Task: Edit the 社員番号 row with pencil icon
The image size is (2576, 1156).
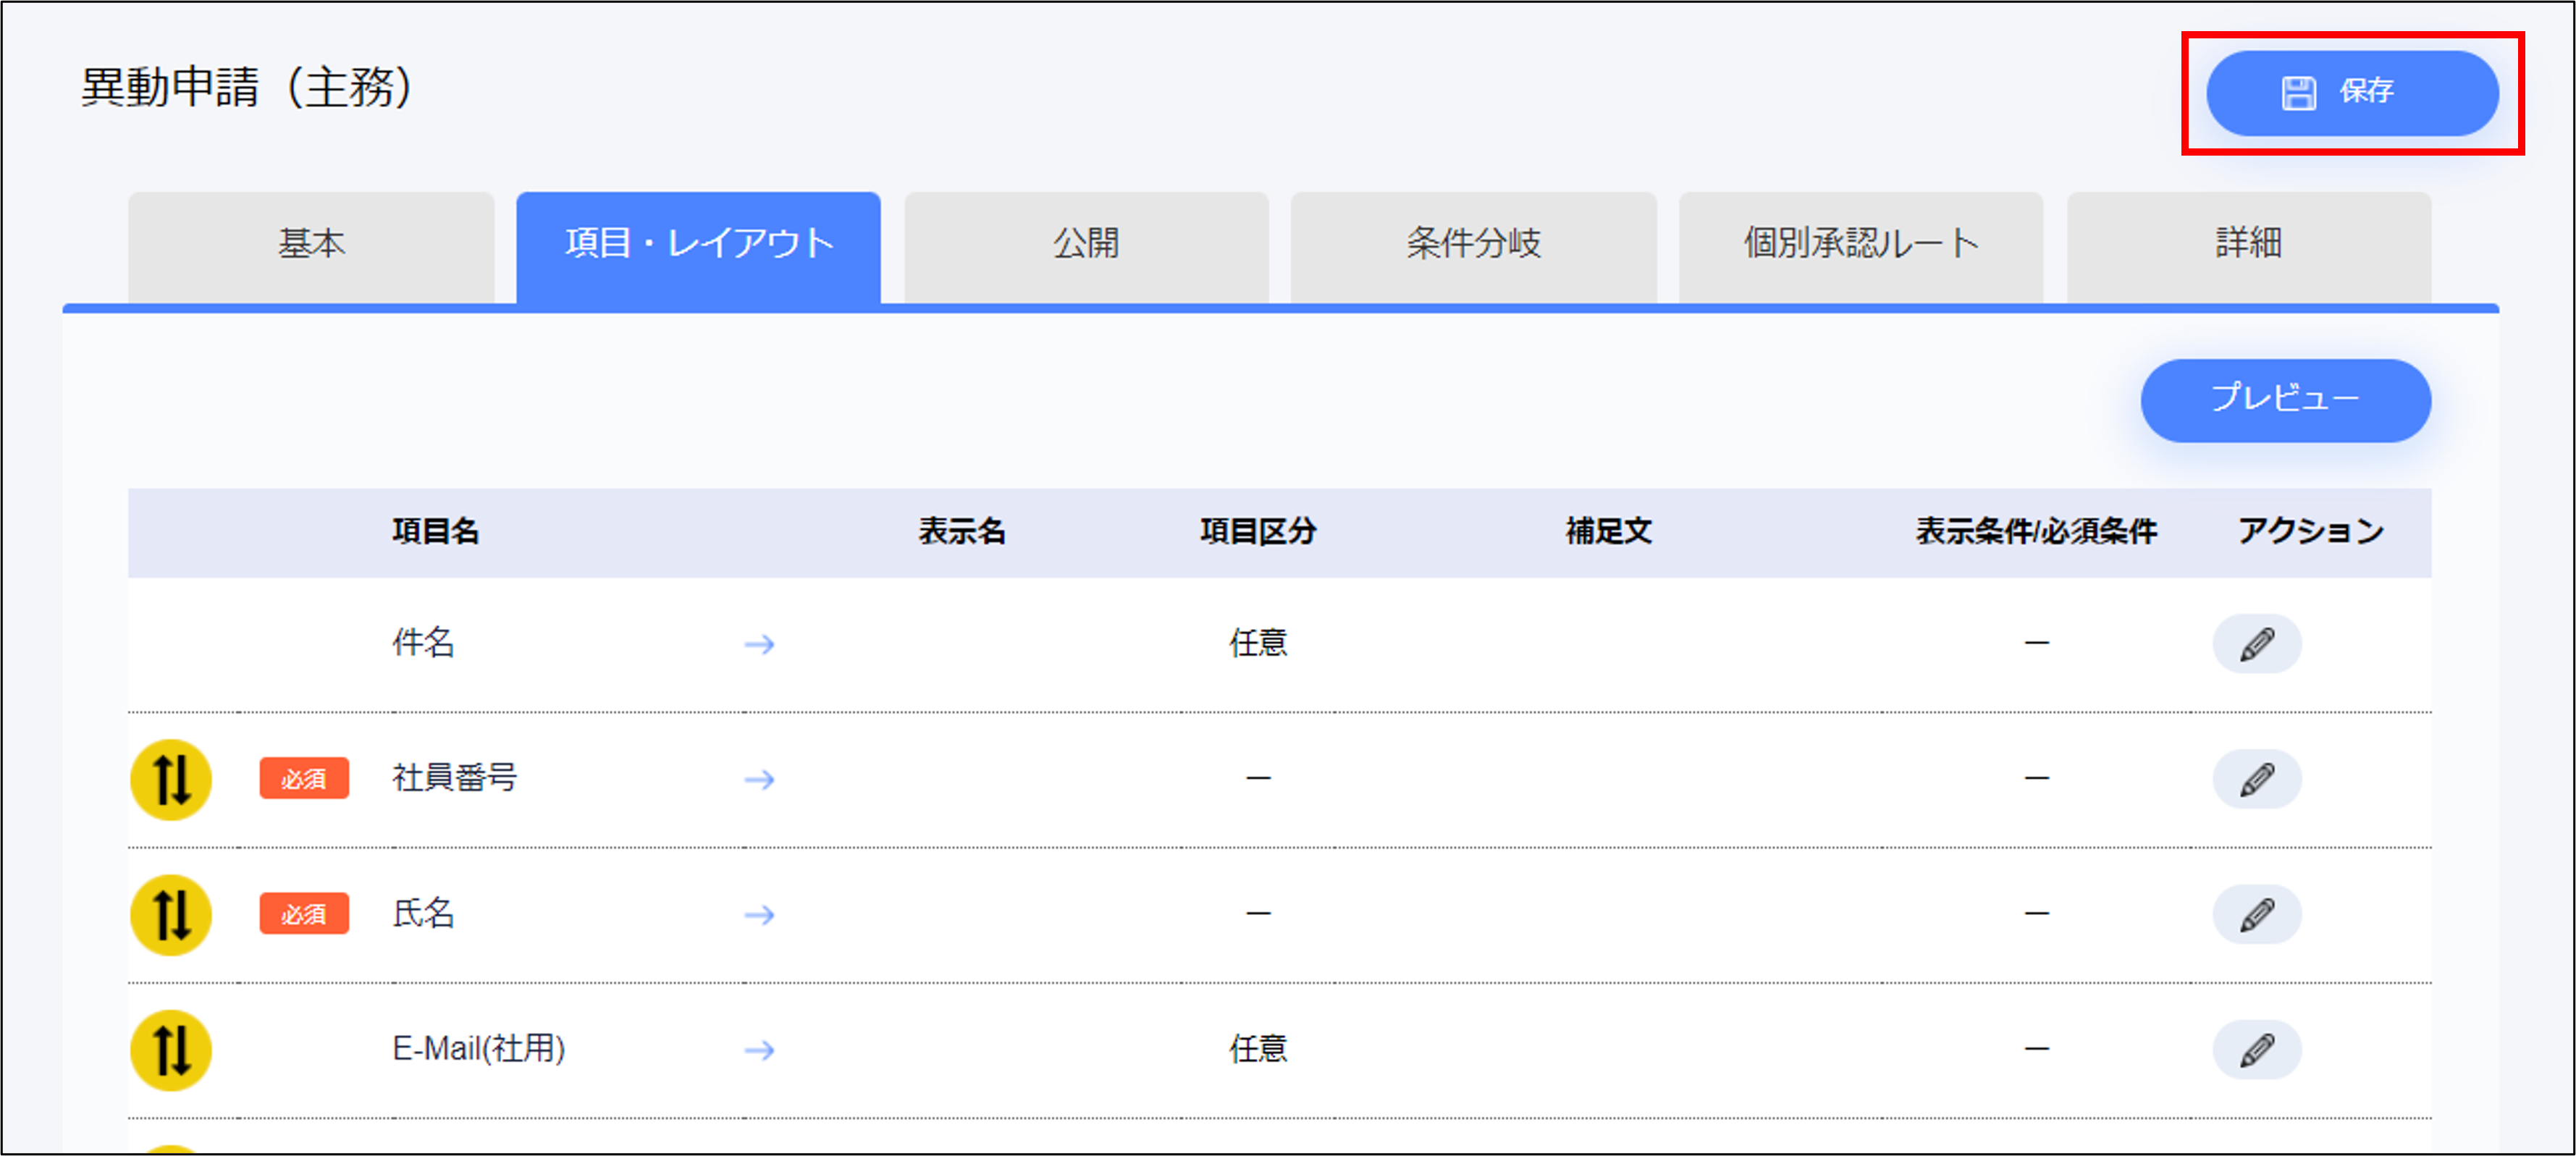Action: point(2257,779)
